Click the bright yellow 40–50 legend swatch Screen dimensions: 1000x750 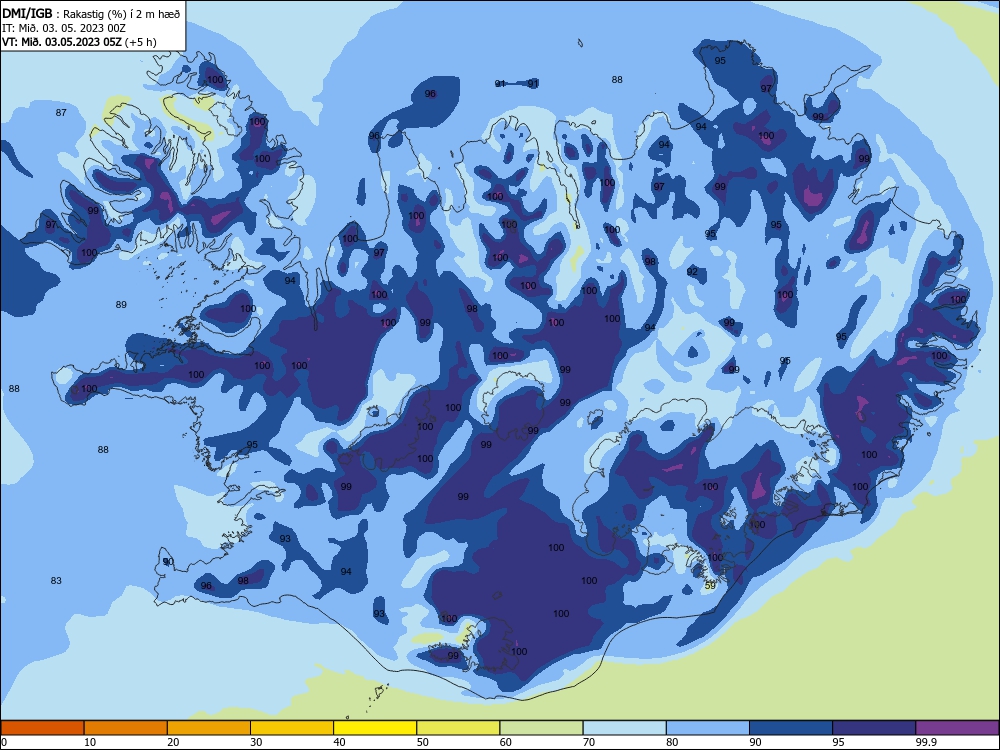(x=375, y=728)
